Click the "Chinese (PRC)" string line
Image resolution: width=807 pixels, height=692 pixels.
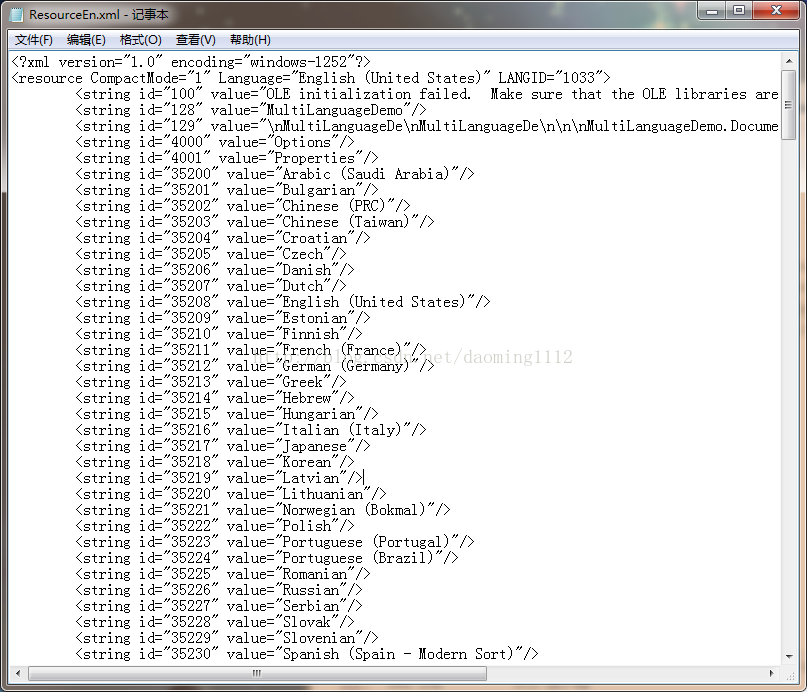[242, 206]
